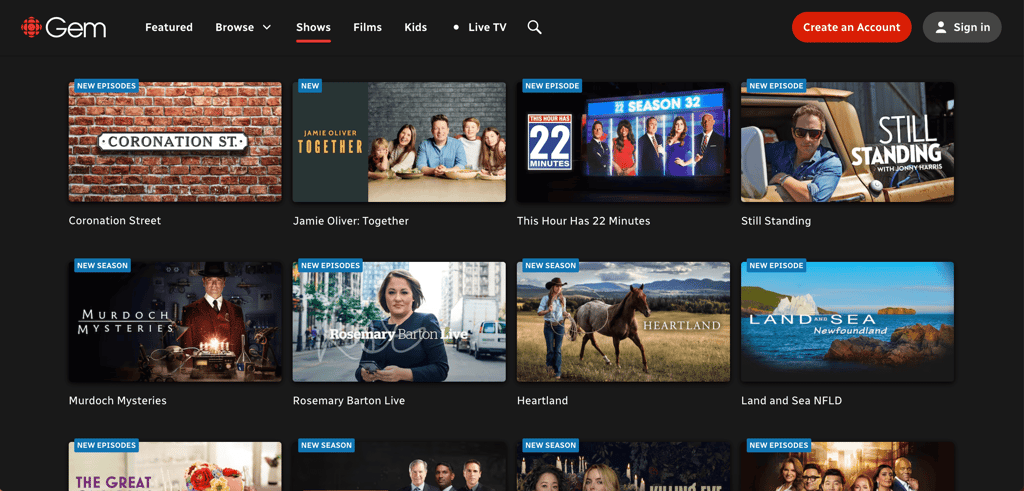
Task: Click New Episode badge on Still Standing
Action: tap(776, 86)
